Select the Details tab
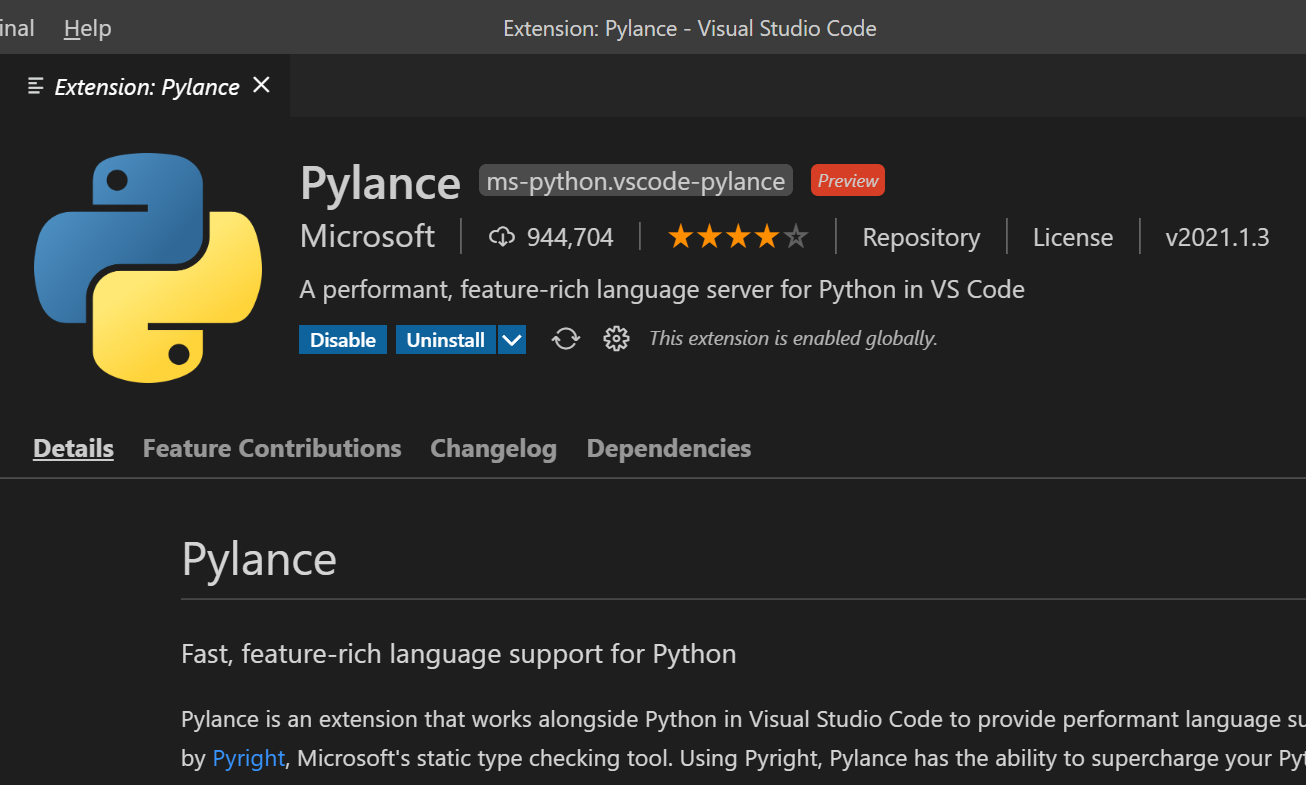 73,448
